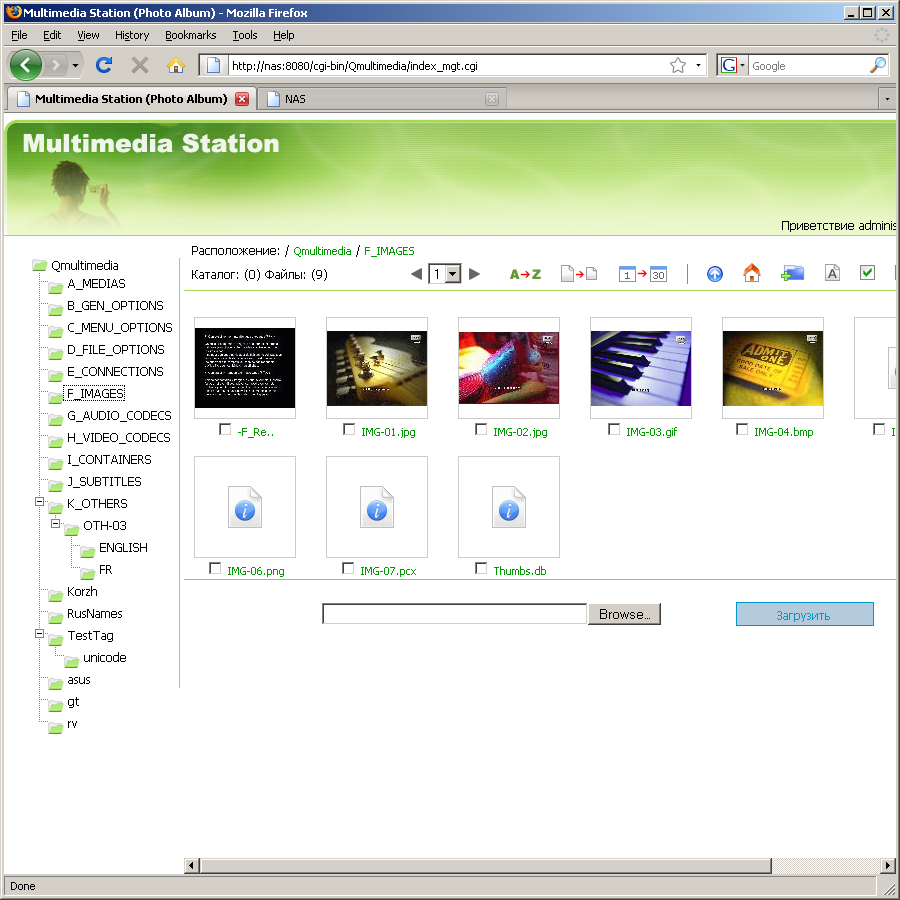The image size is (900, 900).
Task: Bookmark this page with the star icon
Action: pos(678,65)
